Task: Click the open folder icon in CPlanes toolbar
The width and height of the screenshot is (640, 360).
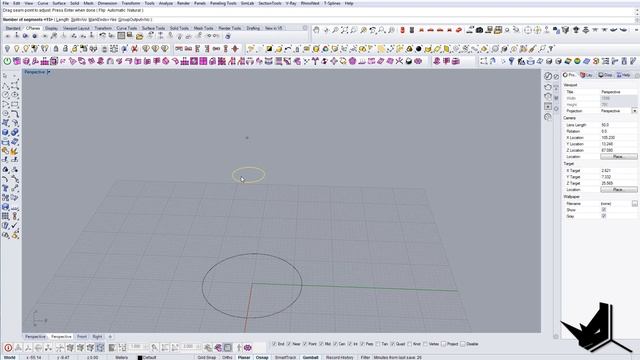Action: pos(140,36)
